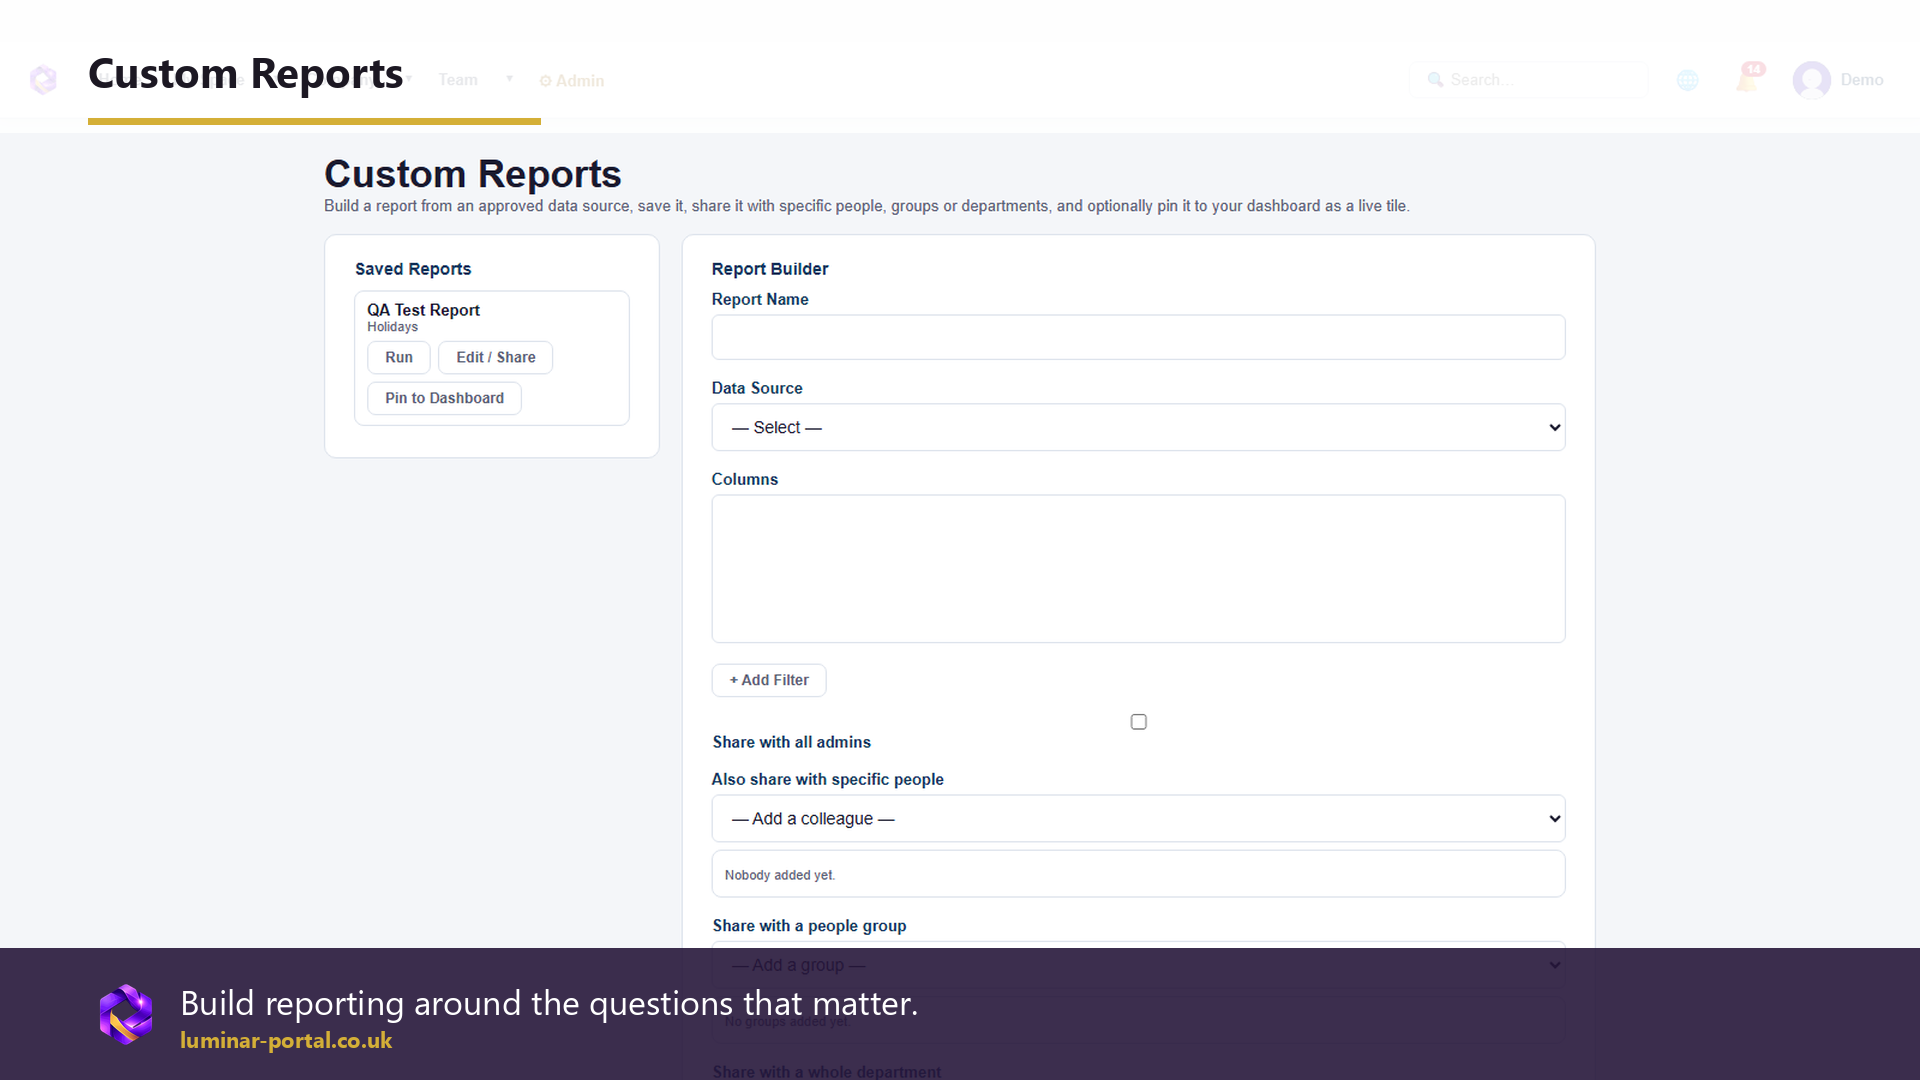Click Edit / Share on QA Test Report
Screen dimensions: 1920x1080
tap(496, 357)
